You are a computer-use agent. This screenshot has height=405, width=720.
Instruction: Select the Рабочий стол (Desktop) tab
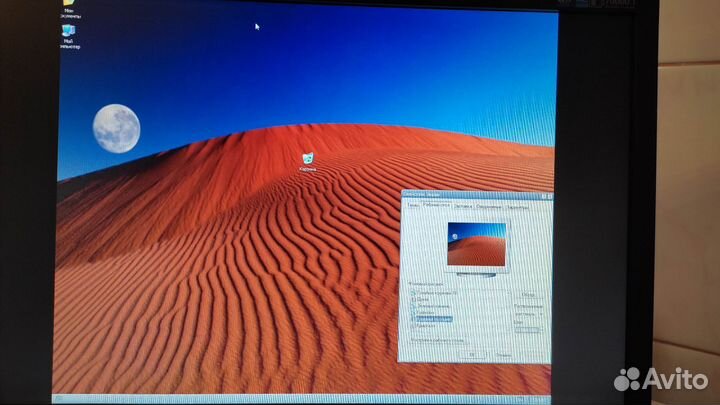436,204
